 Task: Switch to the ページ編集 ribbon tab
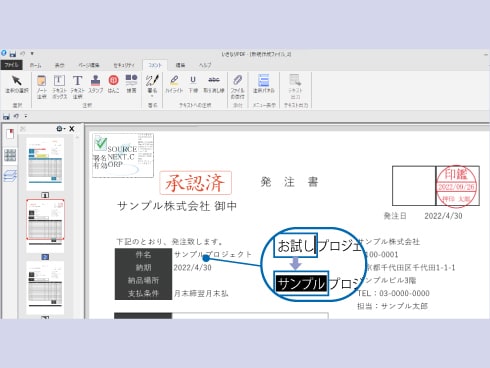89,65
